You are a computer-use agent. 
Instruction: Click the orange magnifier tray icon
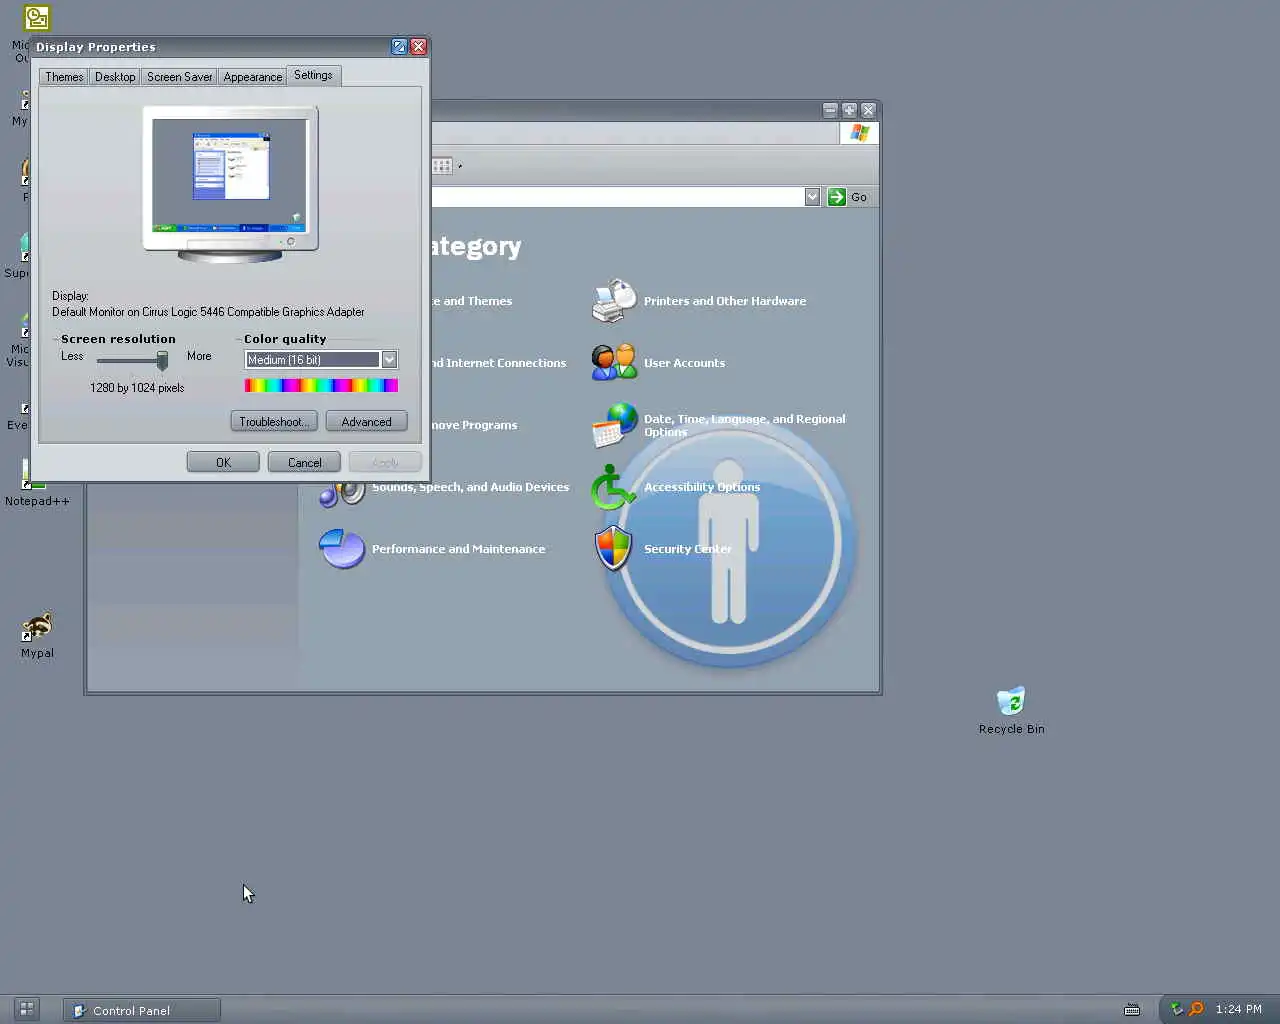click(1195, 1009)
